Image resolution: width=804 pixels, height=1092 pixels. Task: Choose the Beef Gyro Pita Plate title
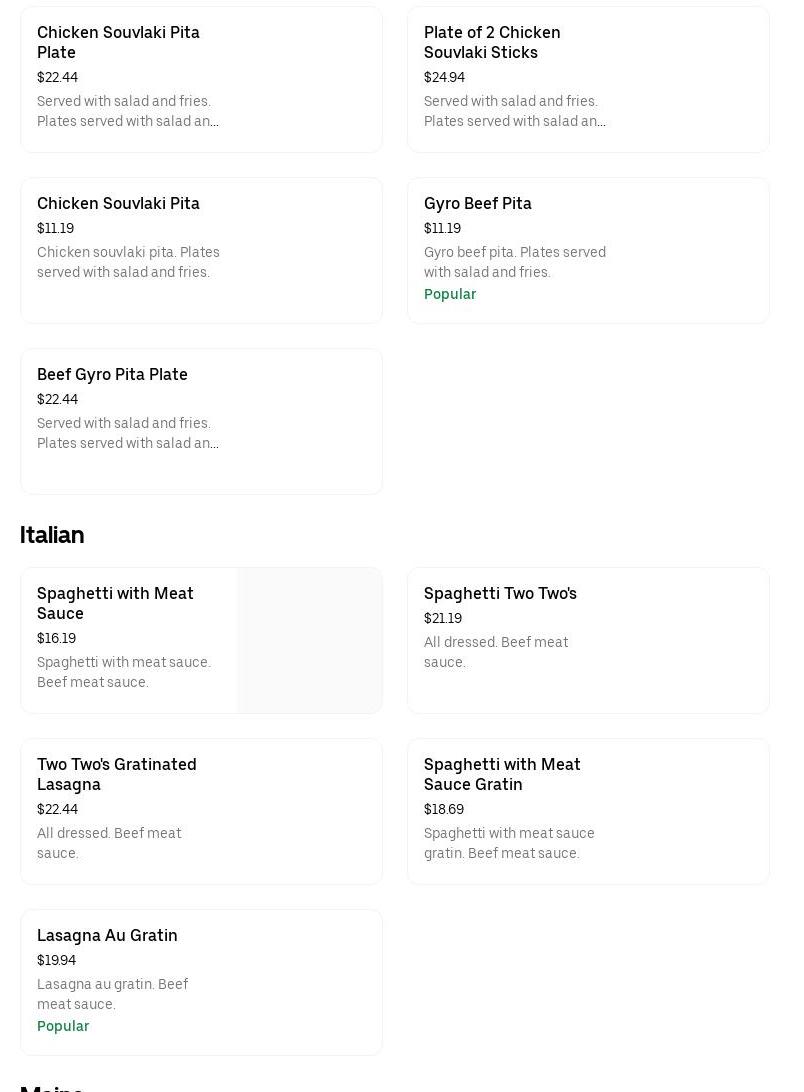click(x=112, y=374)
